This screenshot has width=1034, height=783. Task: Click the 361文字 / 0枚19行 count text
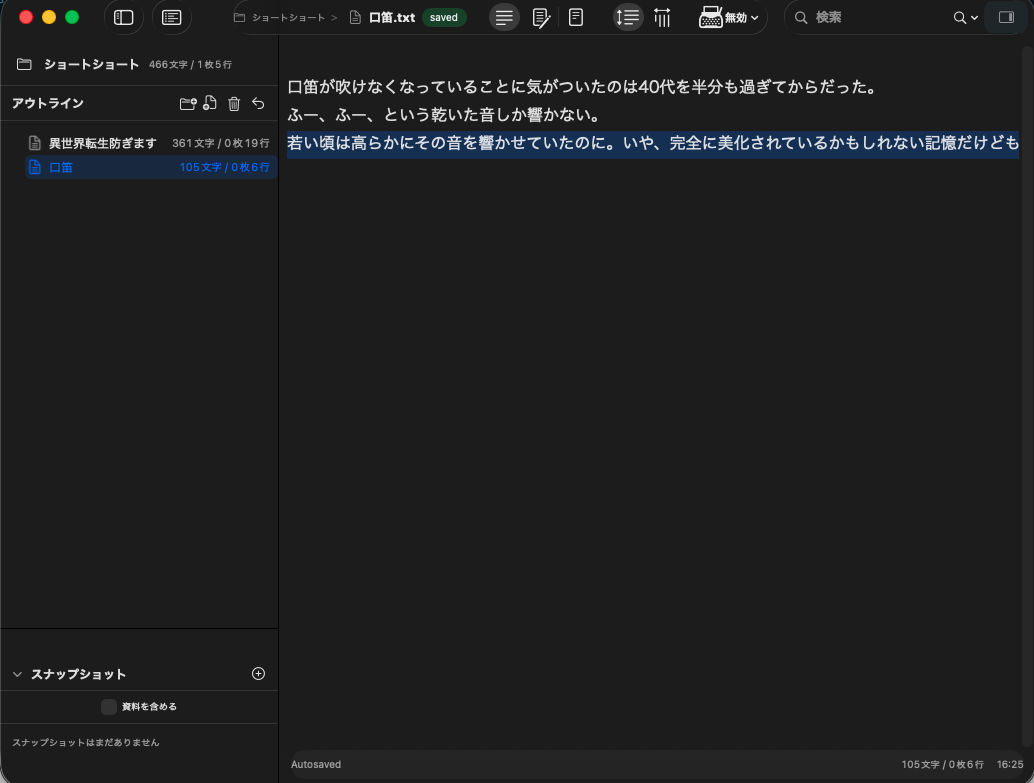[x=221, y=143]
